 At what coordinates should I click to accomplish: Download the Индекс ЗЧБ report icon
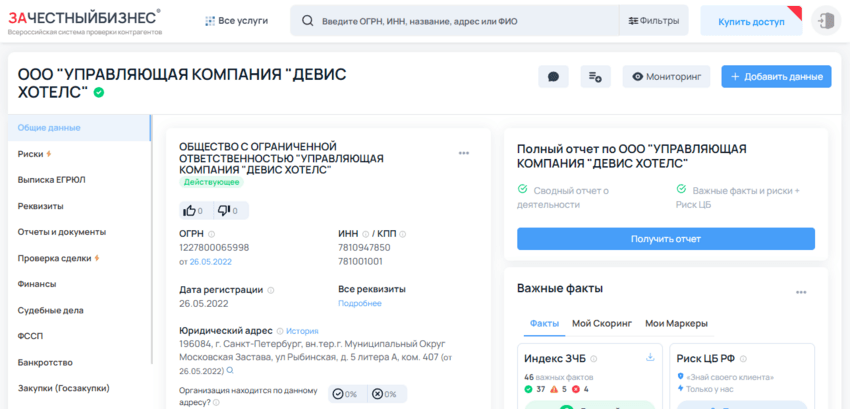point(651,357)
